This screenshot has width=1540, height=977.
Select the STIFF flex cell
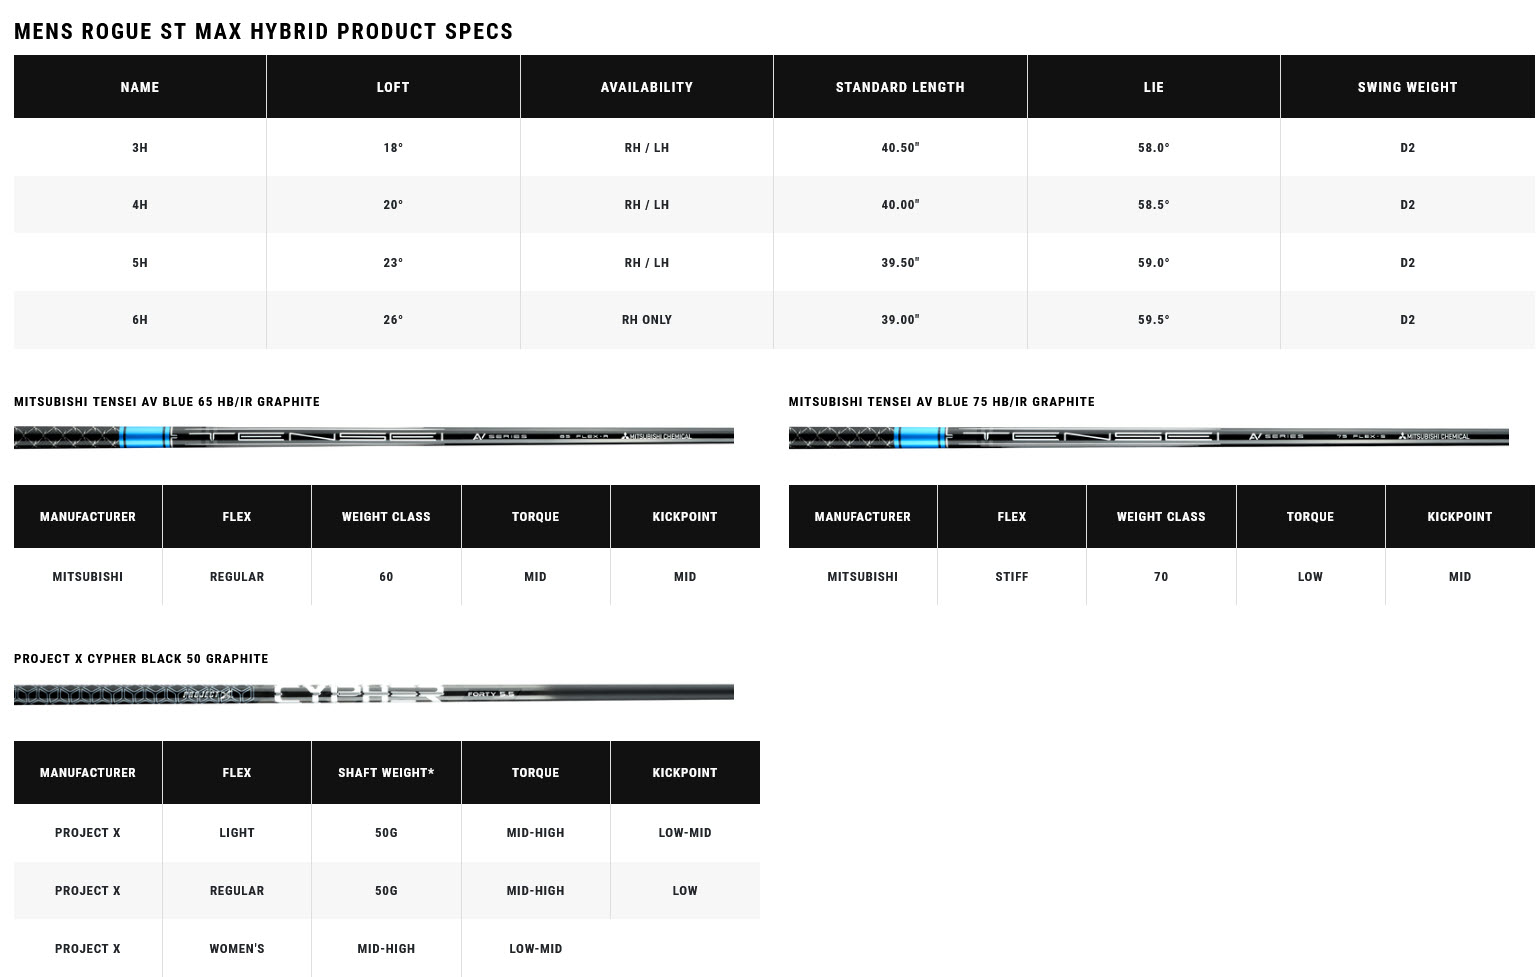pos(1011,577)
